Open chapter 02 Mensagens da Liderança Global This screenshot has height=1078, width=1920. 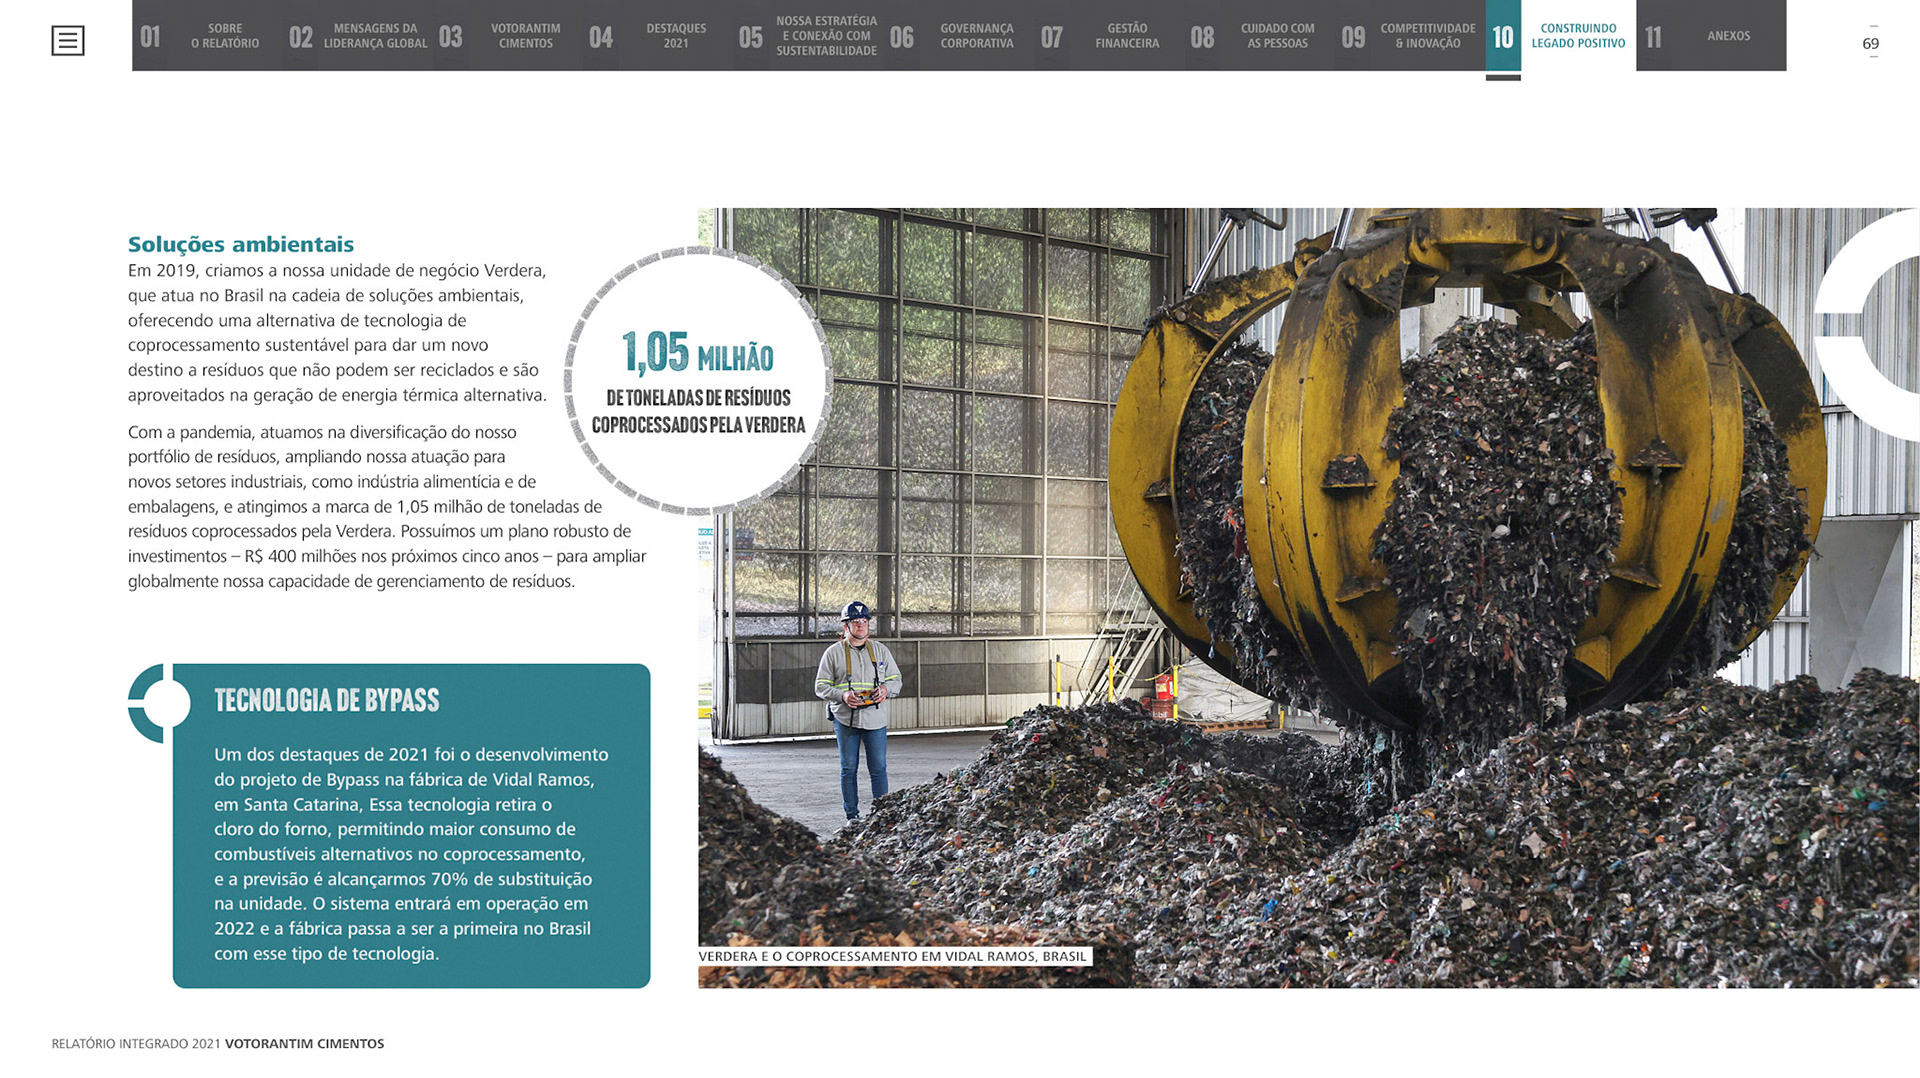pos(357,36)
